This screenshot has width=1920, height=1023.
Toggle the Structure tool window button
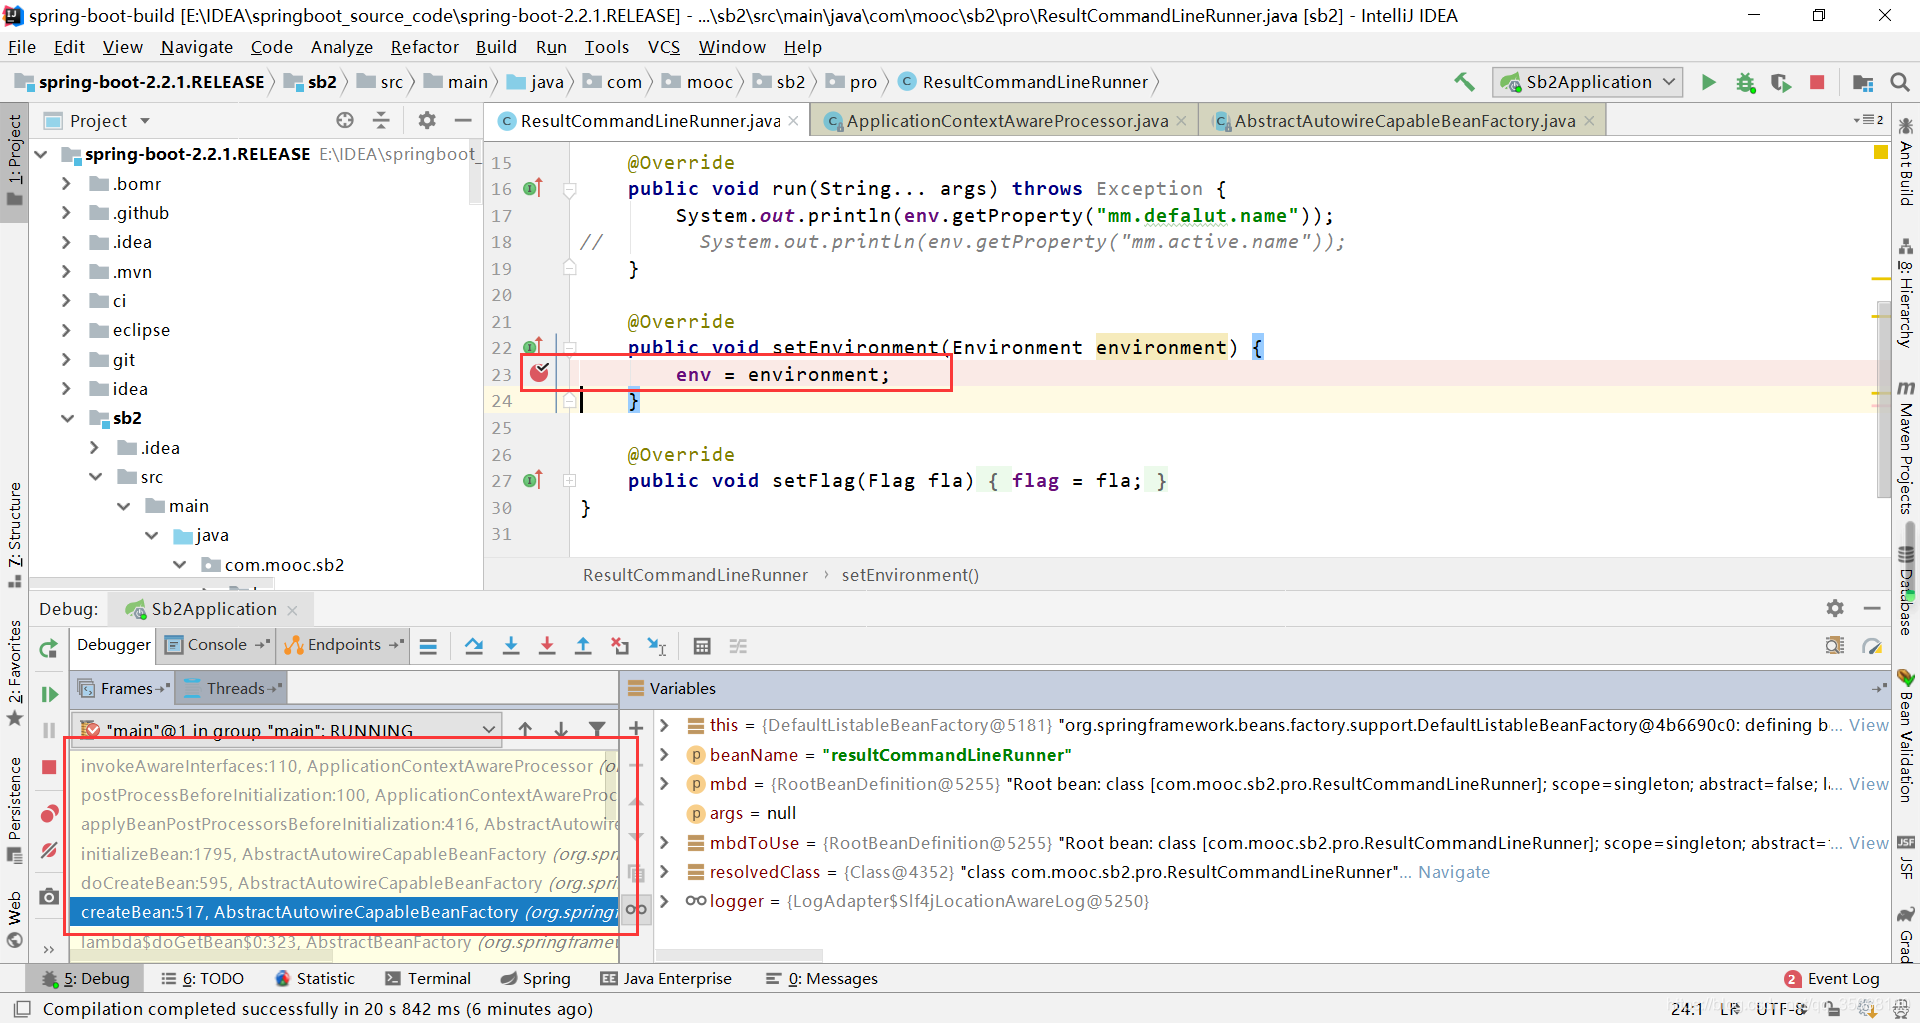coord(14,534)
